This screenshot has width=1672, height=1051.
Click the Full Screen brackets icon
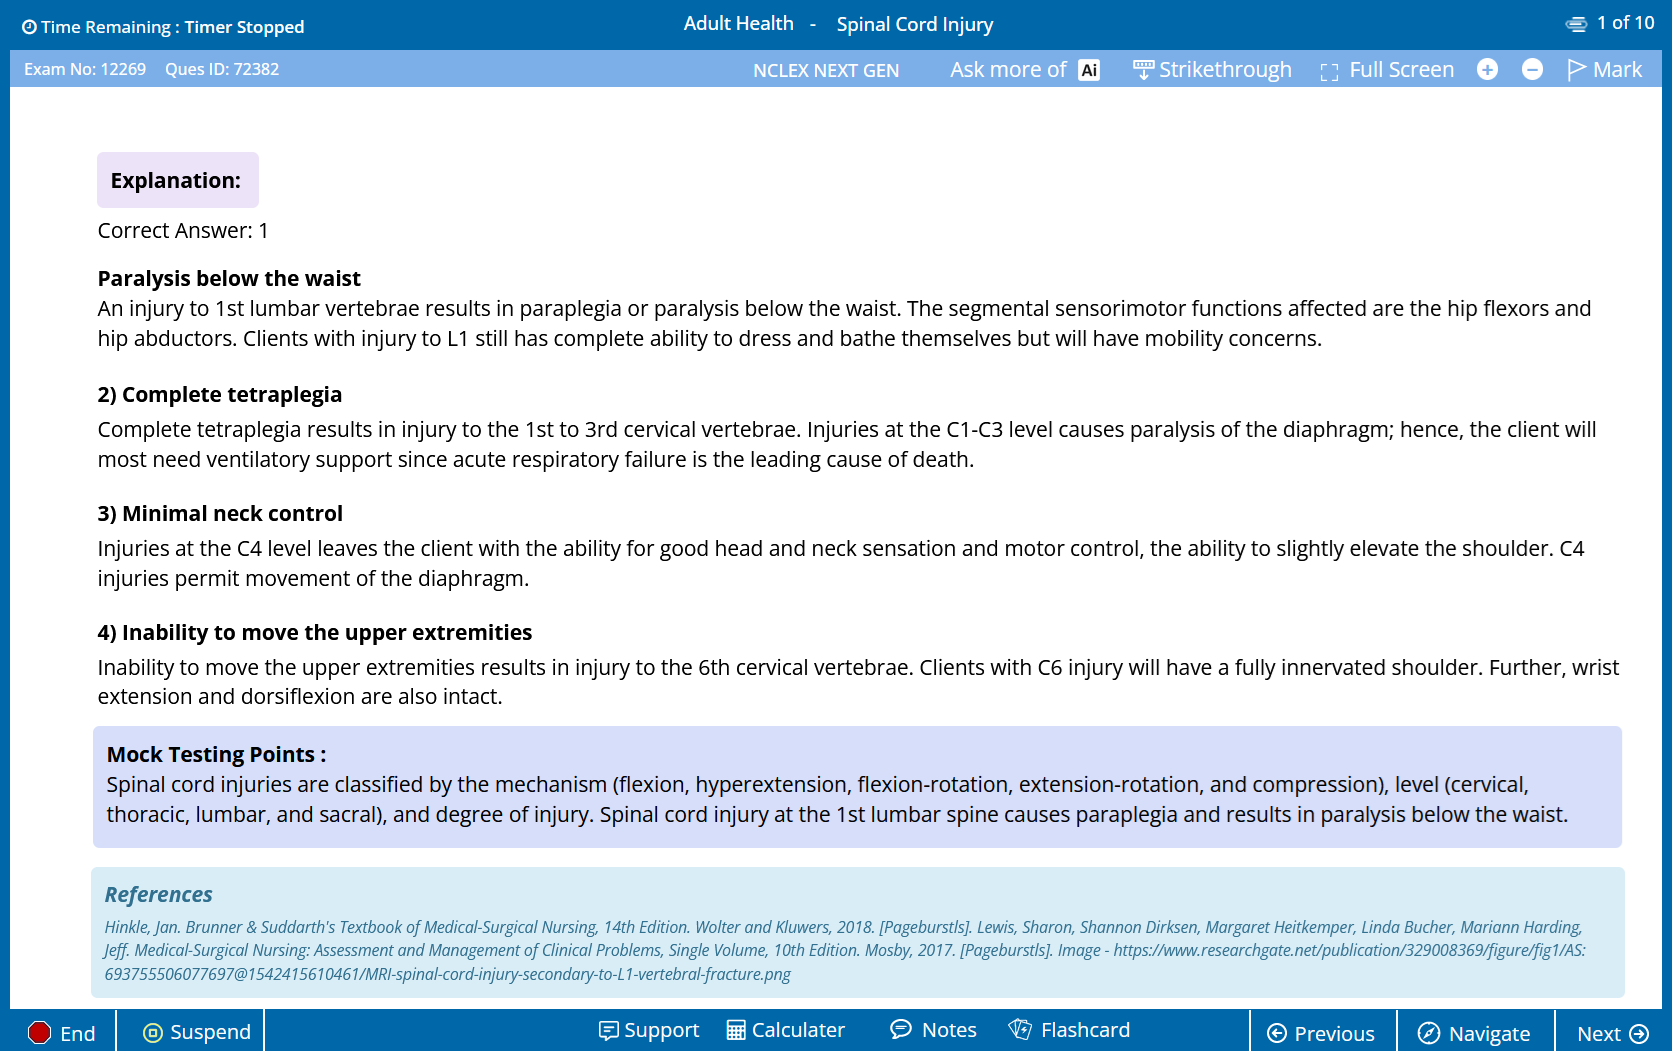[x=1329, y=72]
